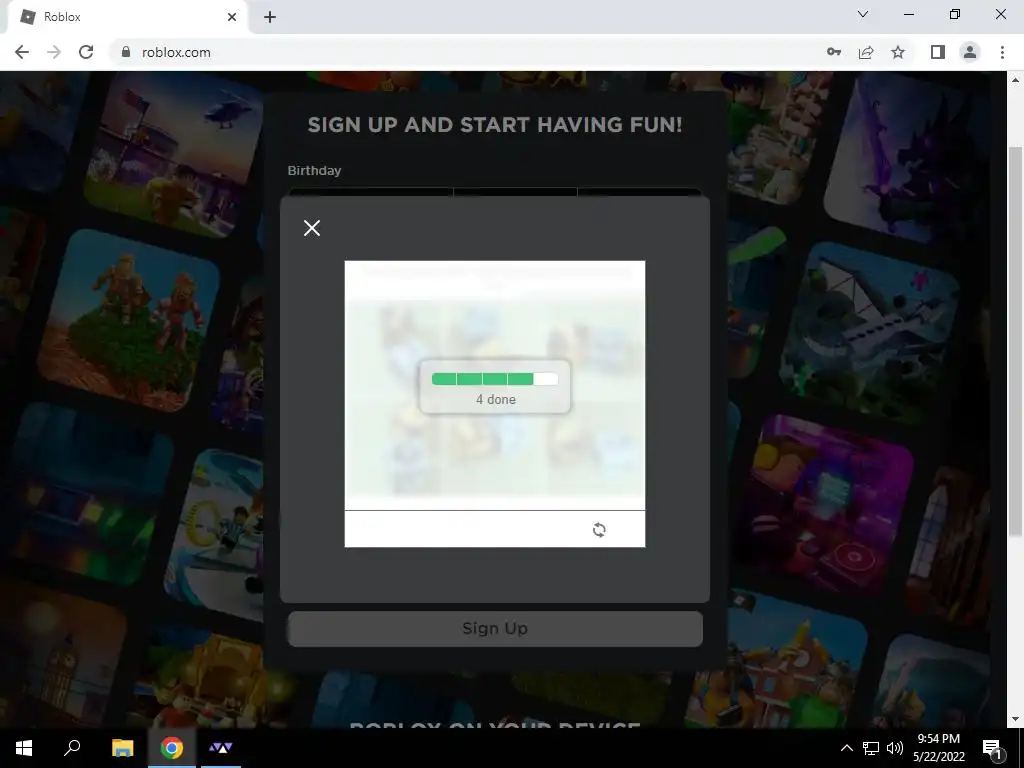This screenshot has height=768, width=1024.
Task: Open the clock showing 9:54 PM
Action: point(938,748)
